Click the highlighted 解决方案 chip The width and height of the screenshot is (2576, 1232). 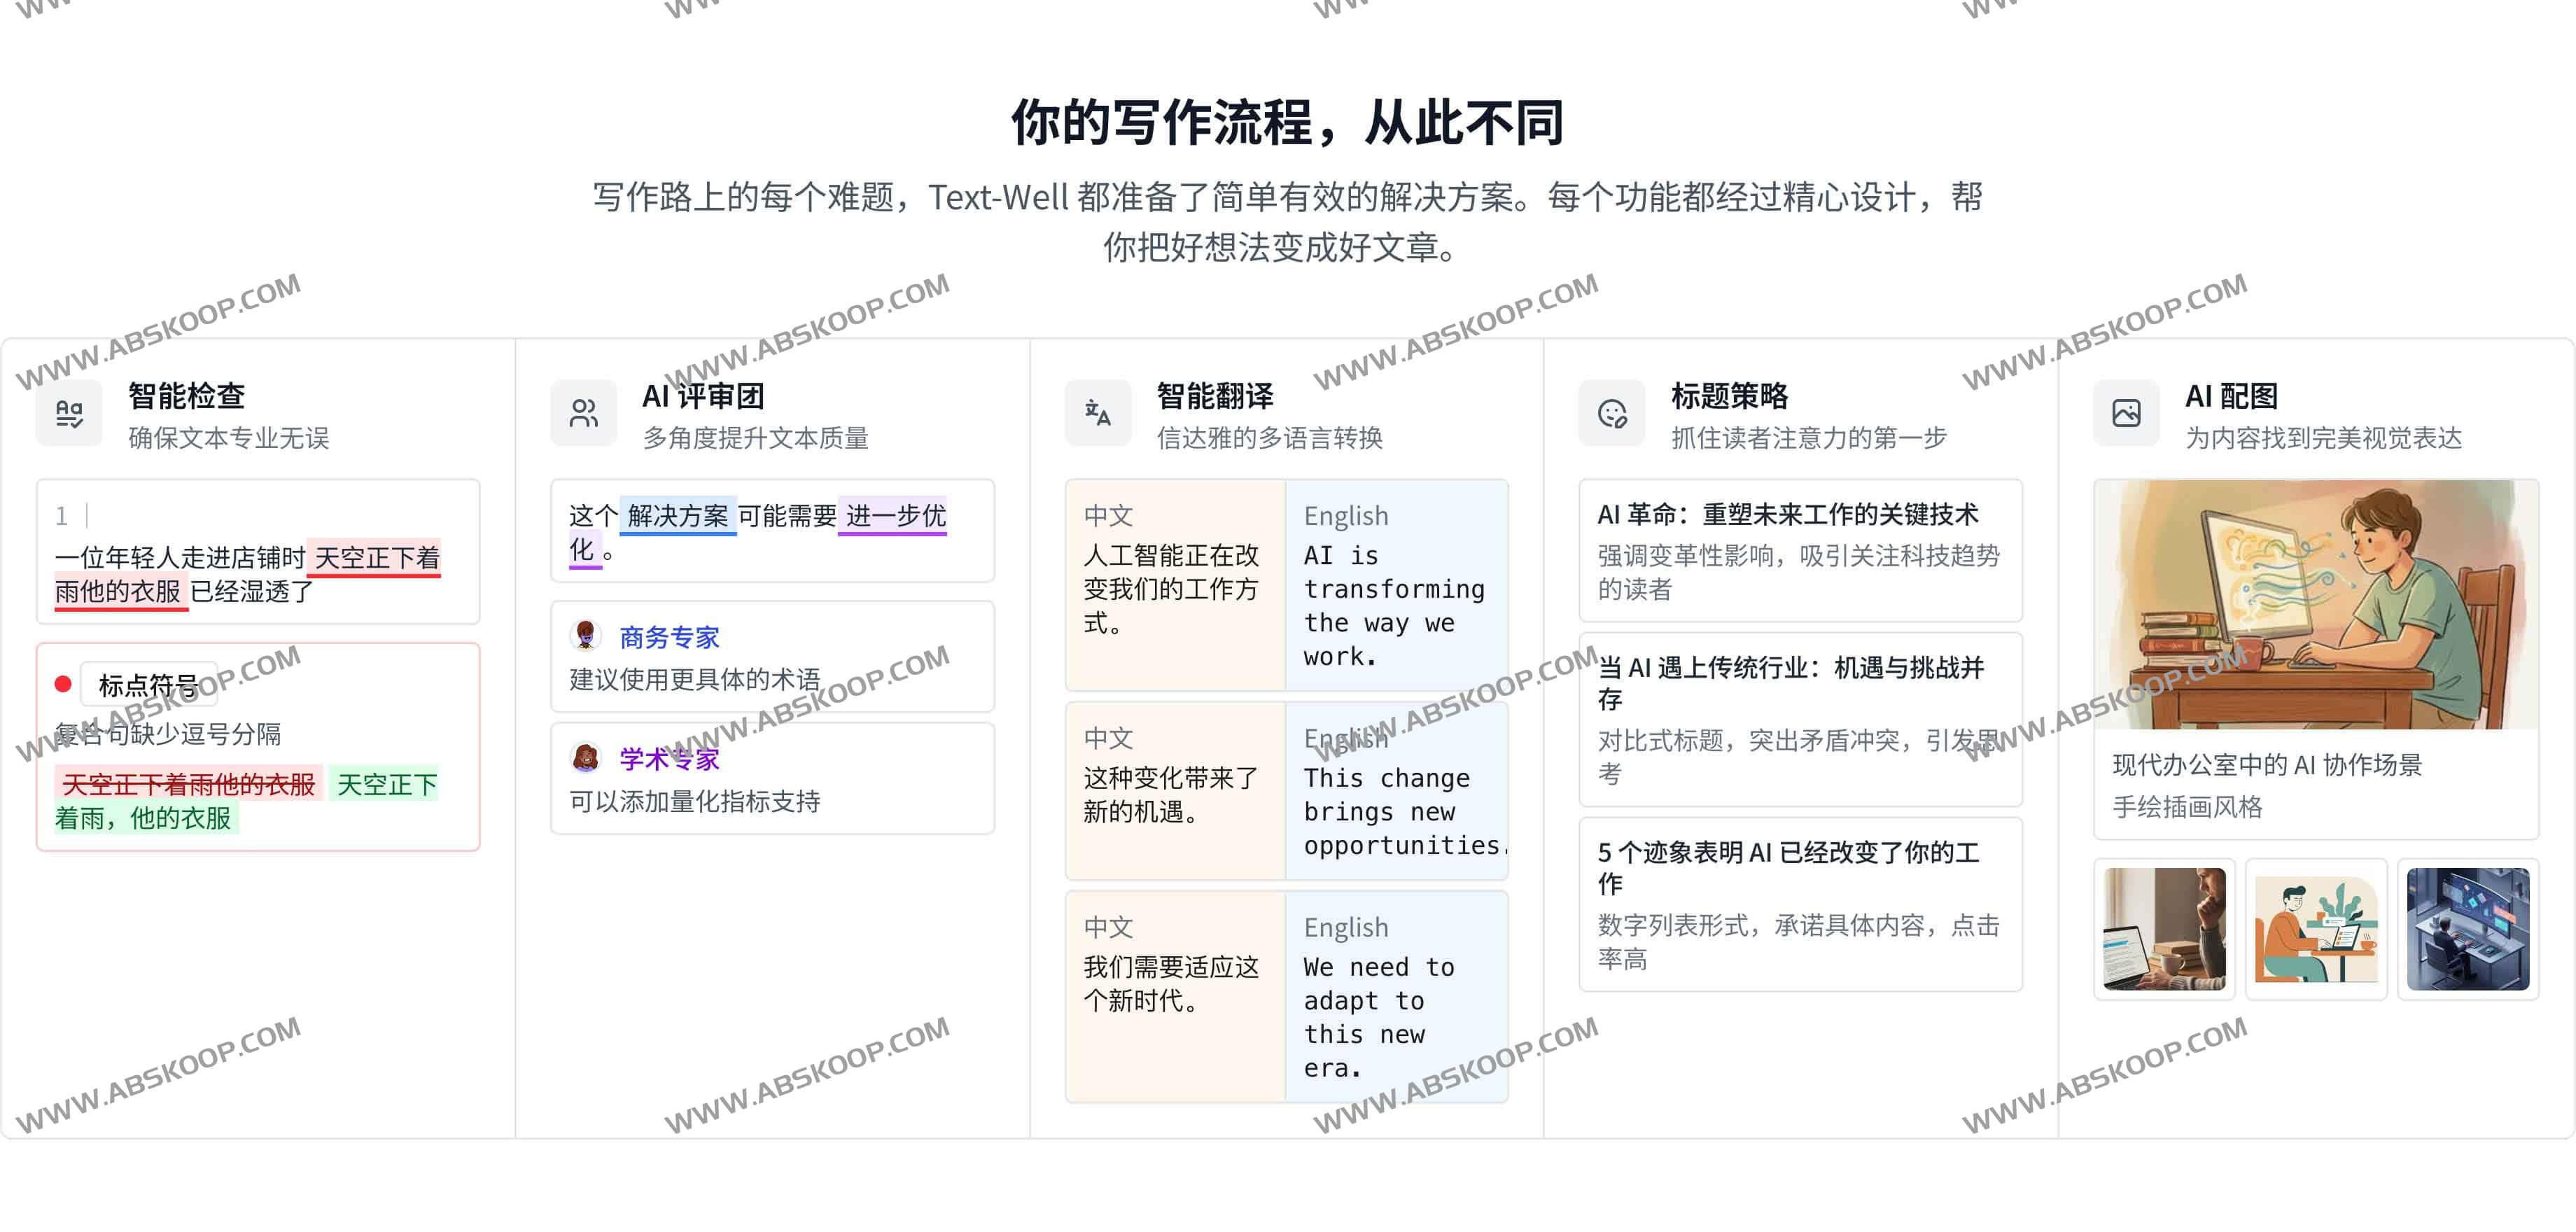click(x=678, y=517)
